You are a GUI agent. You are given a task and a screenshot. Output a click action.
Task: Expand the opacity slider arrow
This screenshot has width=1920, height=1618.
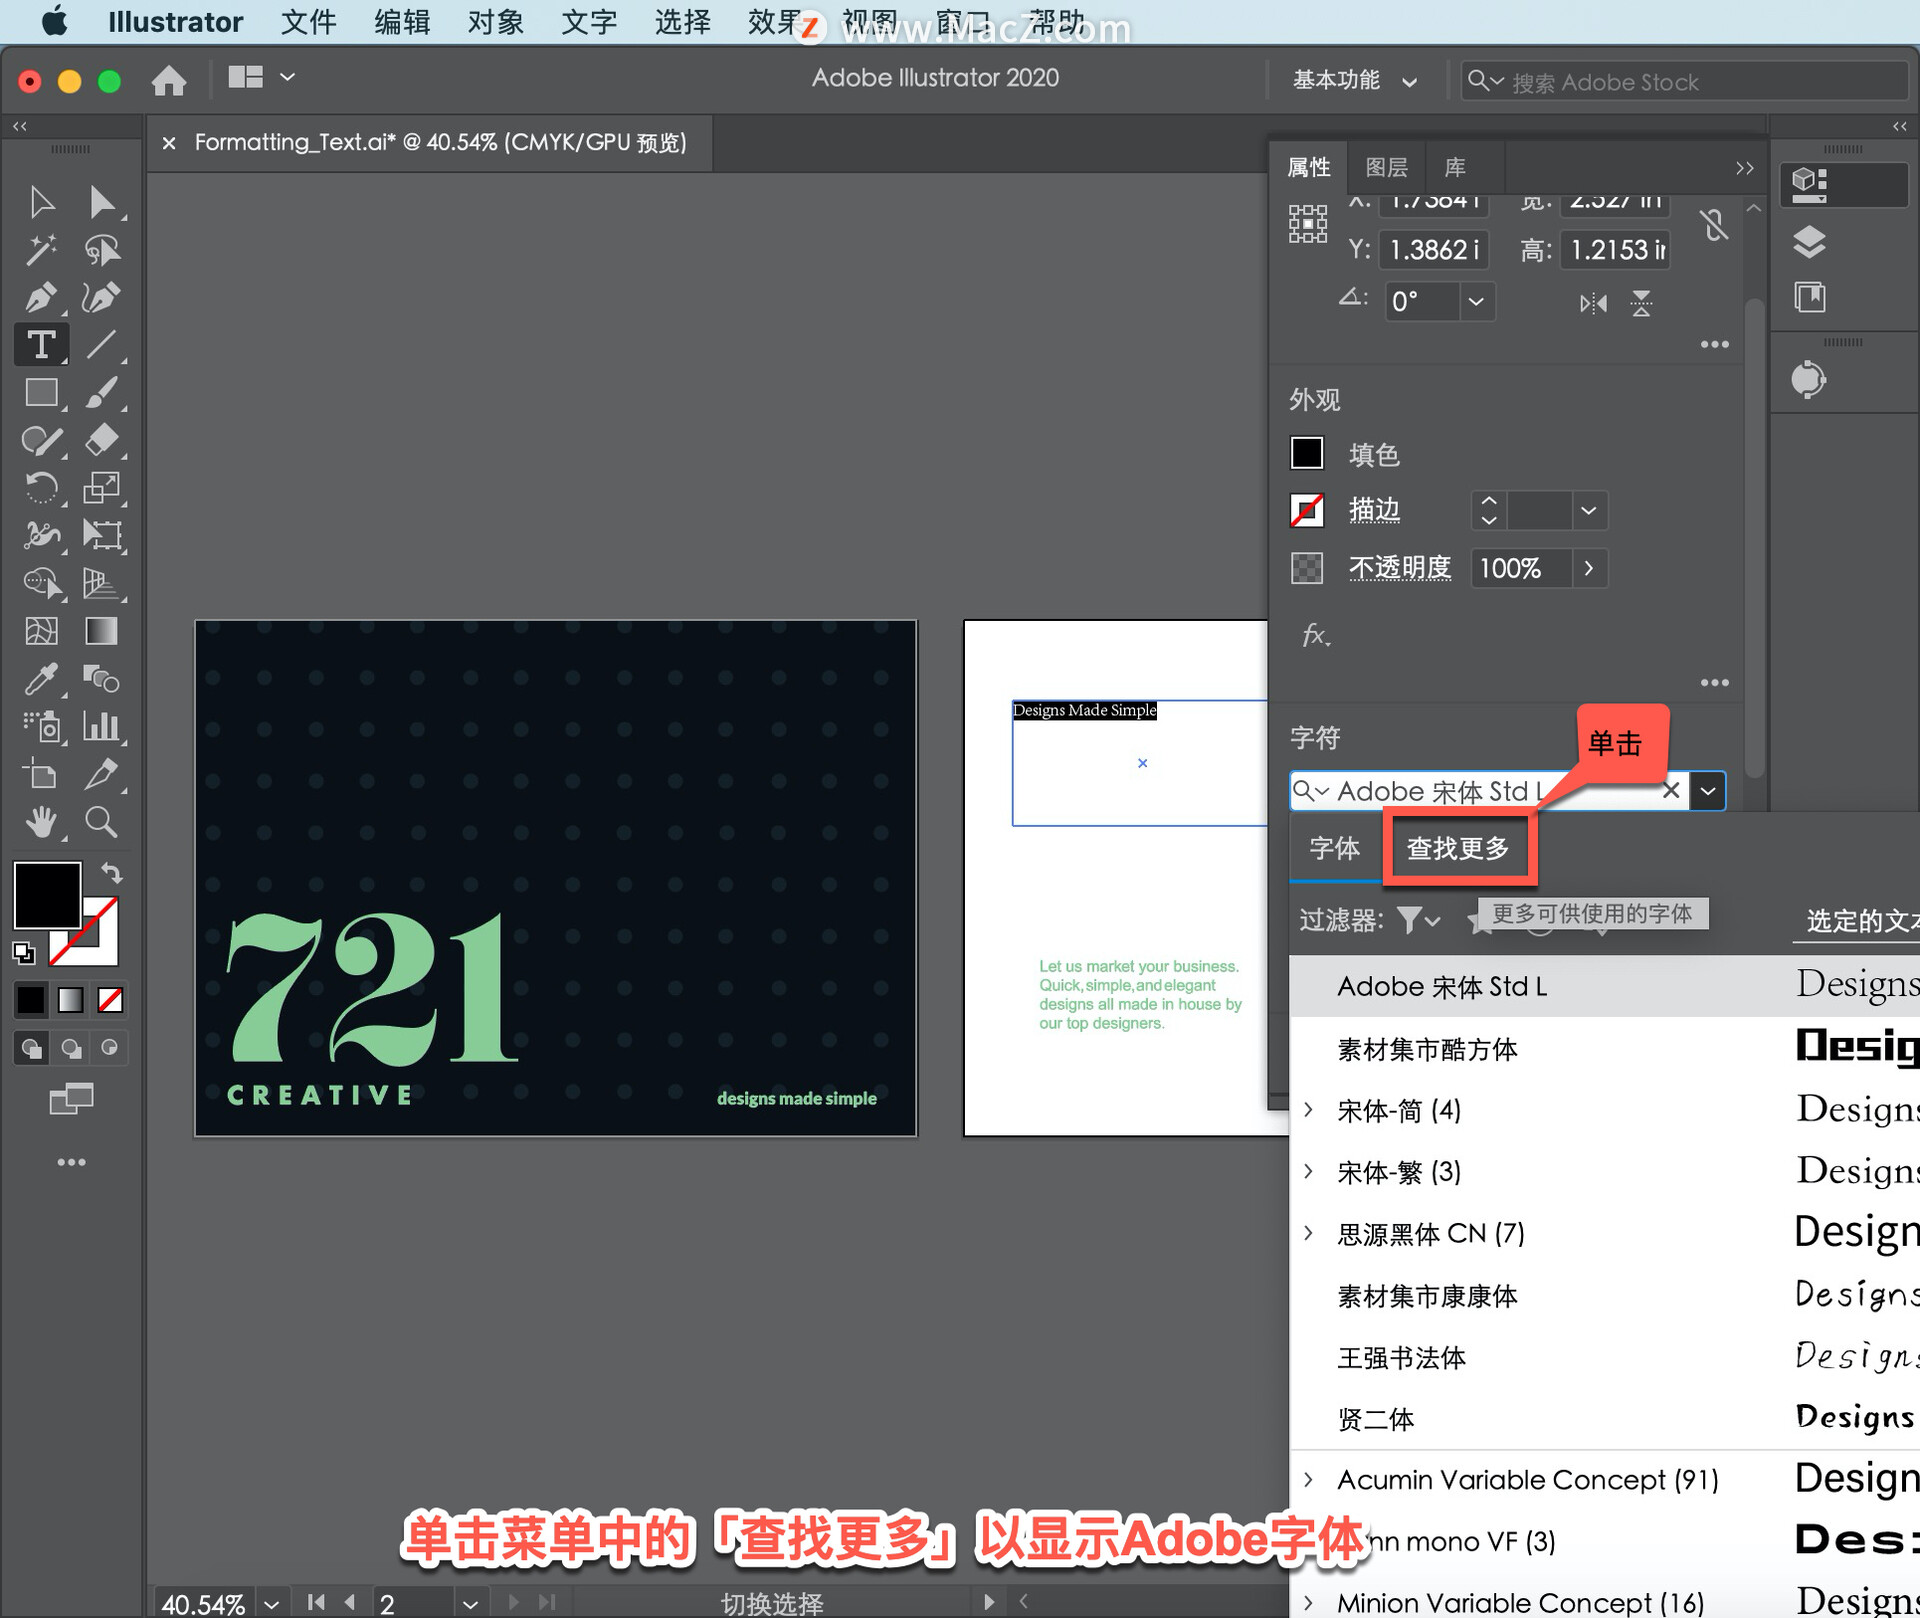click(1588, 568)
